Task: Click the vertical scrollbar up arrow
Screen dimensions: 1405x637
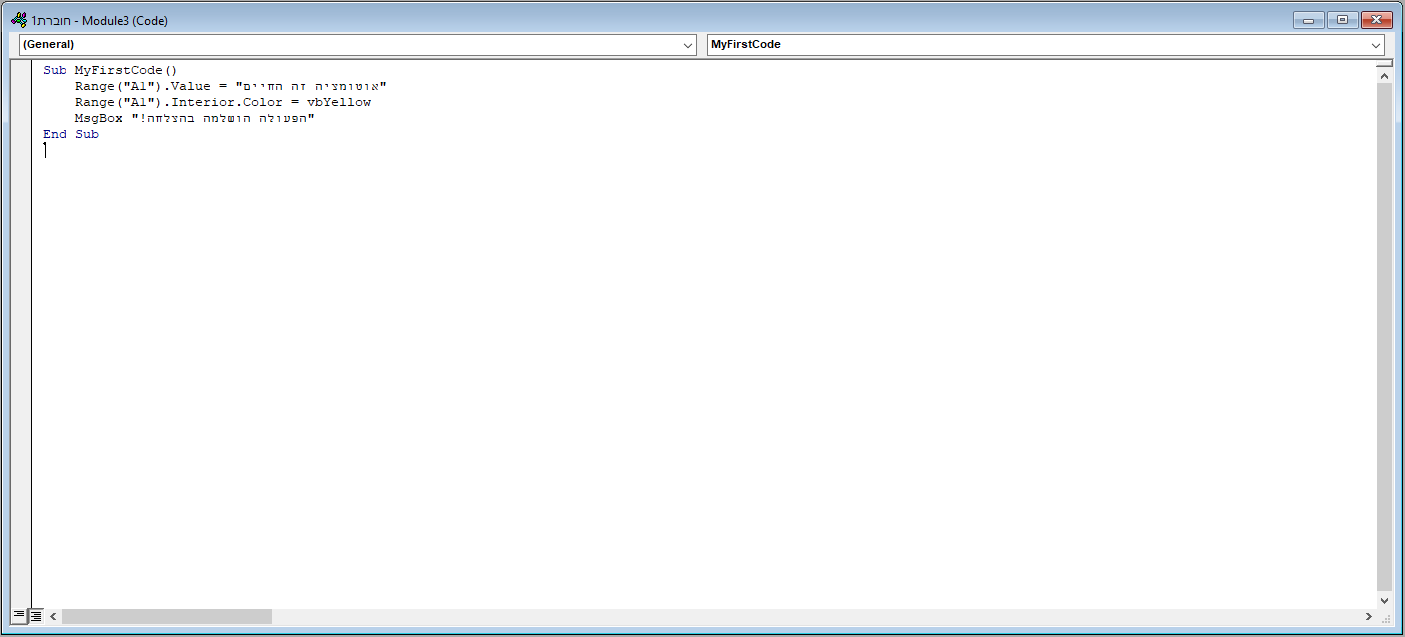Action: pyautogui.click(x=1384, y=76)
